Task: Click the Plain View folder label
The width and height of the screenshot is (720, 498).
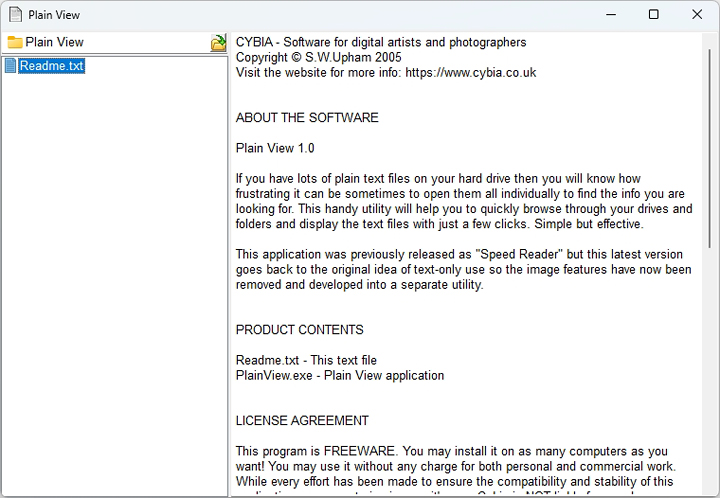Action: click(x=55, y=42)
